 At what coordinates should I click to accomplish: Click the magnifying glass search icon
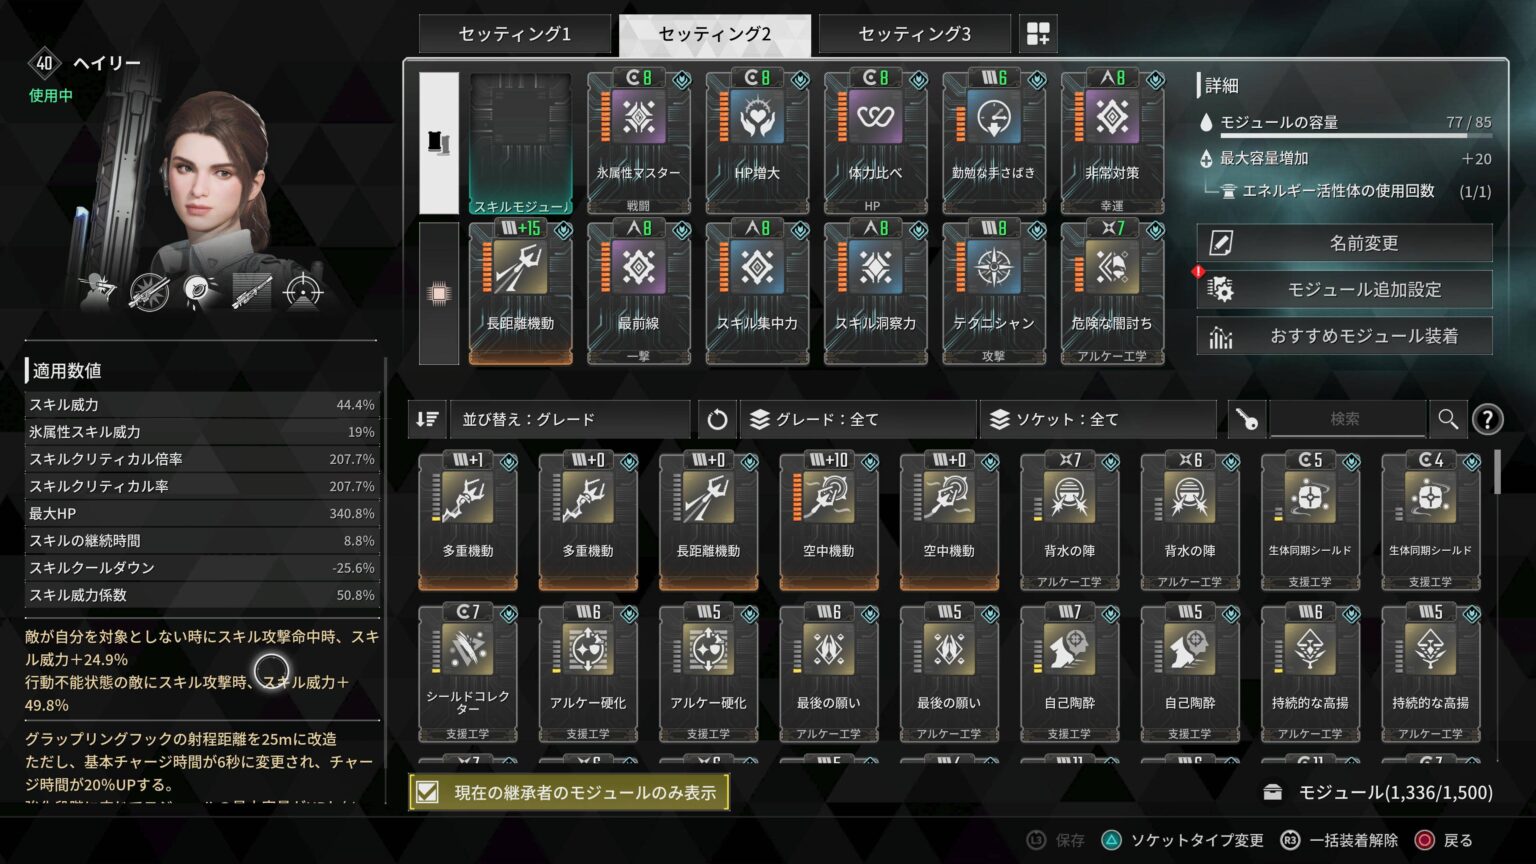pyautogui.click(x=1448, y=419)
